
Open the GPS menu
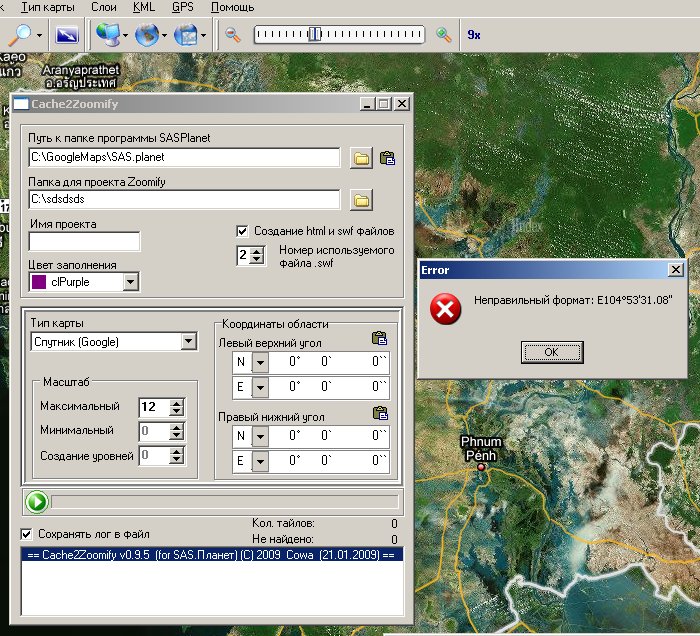182,7
